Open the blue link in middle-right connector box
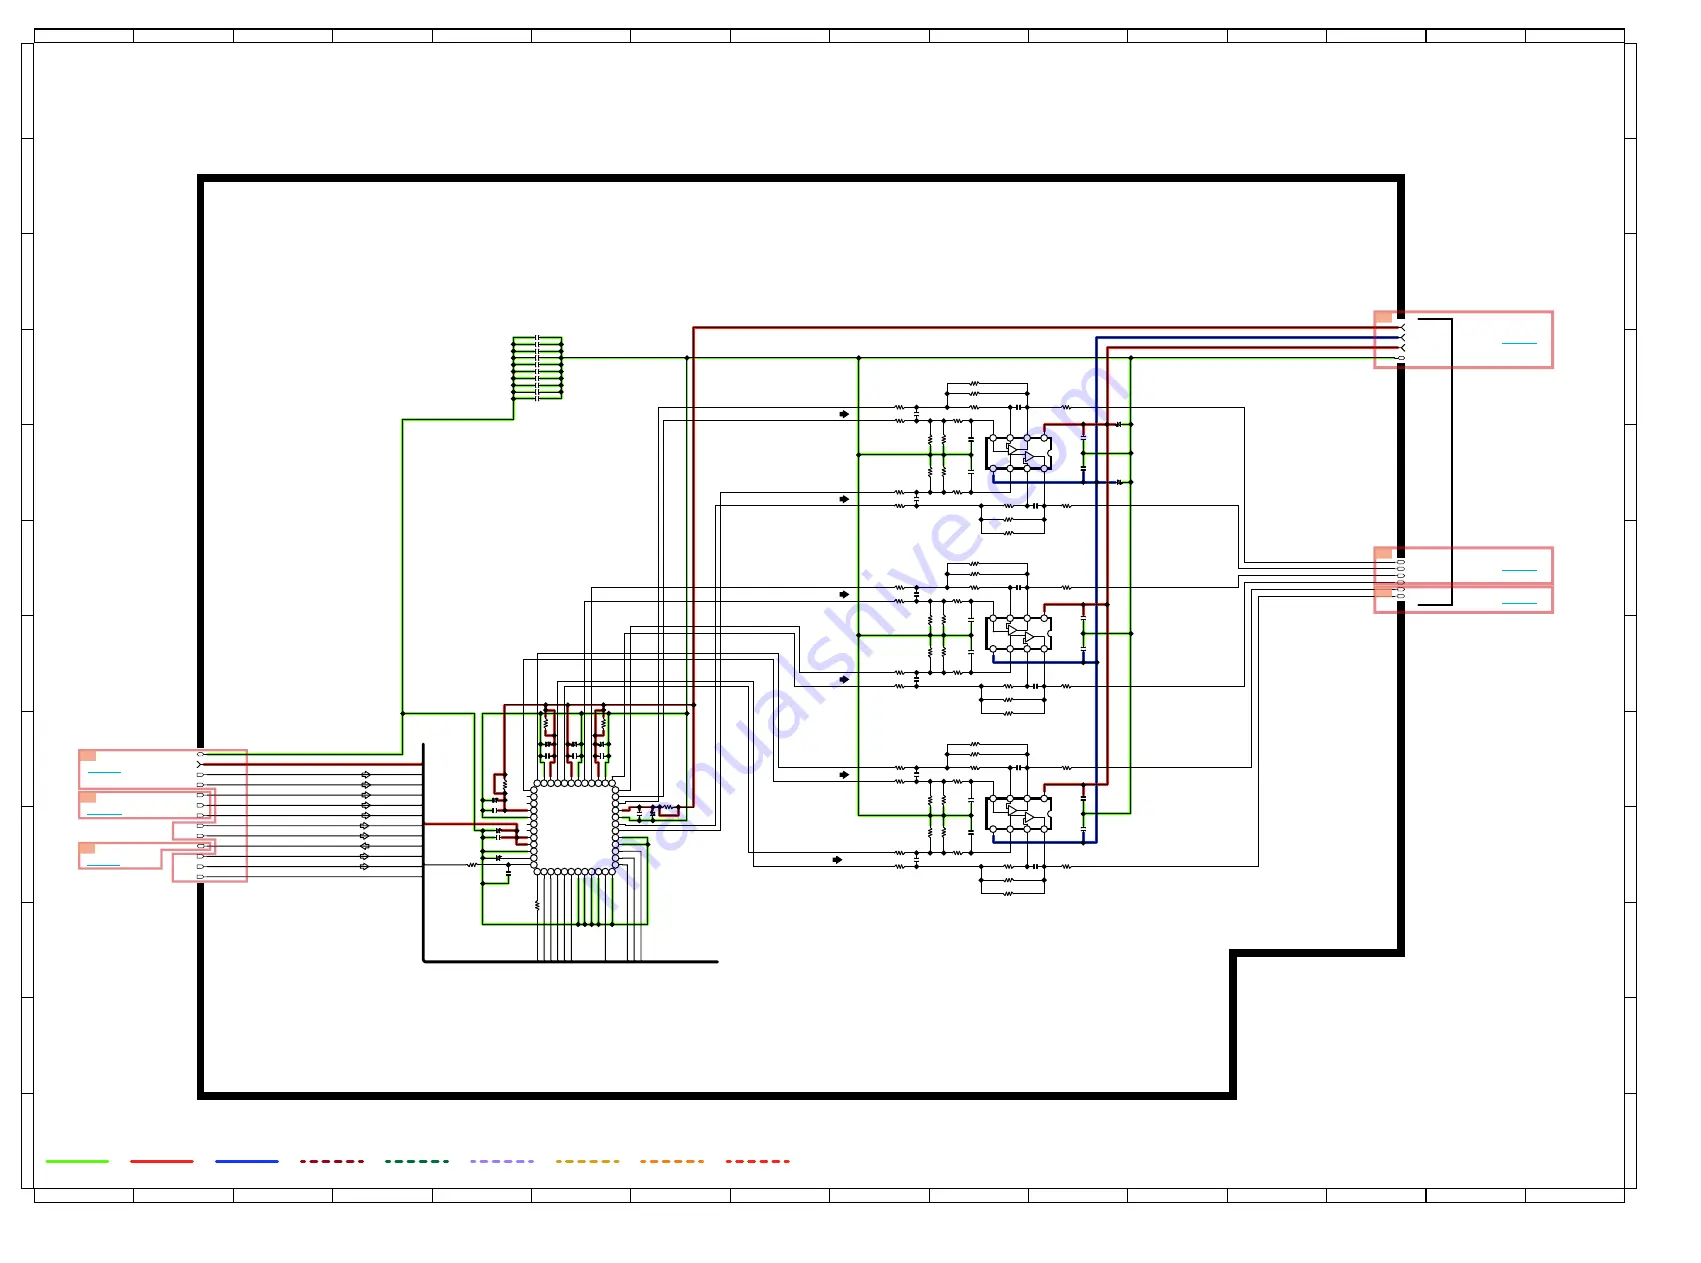The width and height of the screenshot is (1701, 1263). [1519, 570]
